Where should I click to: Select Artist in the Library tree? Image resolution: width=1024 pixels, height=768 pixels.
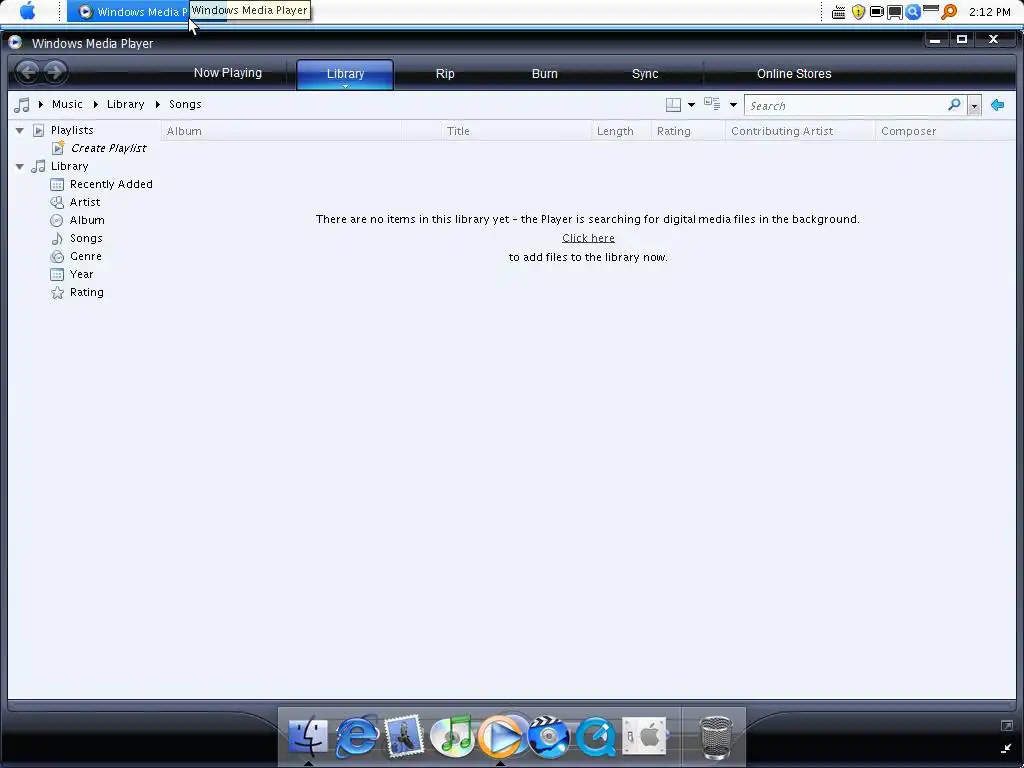pos(85,202)
